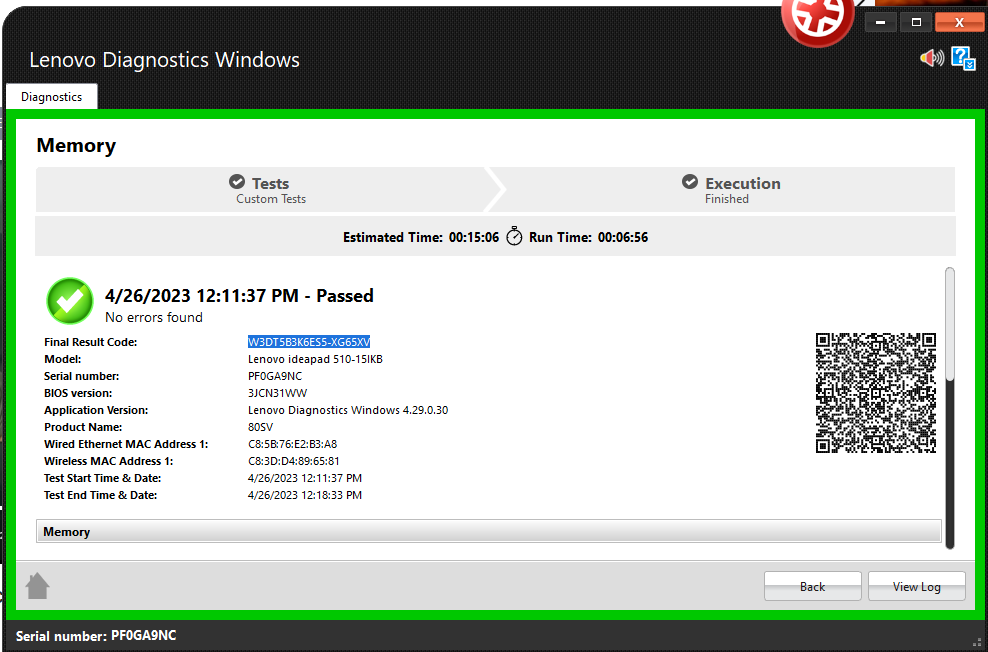Click model value Lenovo ideapad 510-15IKB

click(315, 359)
